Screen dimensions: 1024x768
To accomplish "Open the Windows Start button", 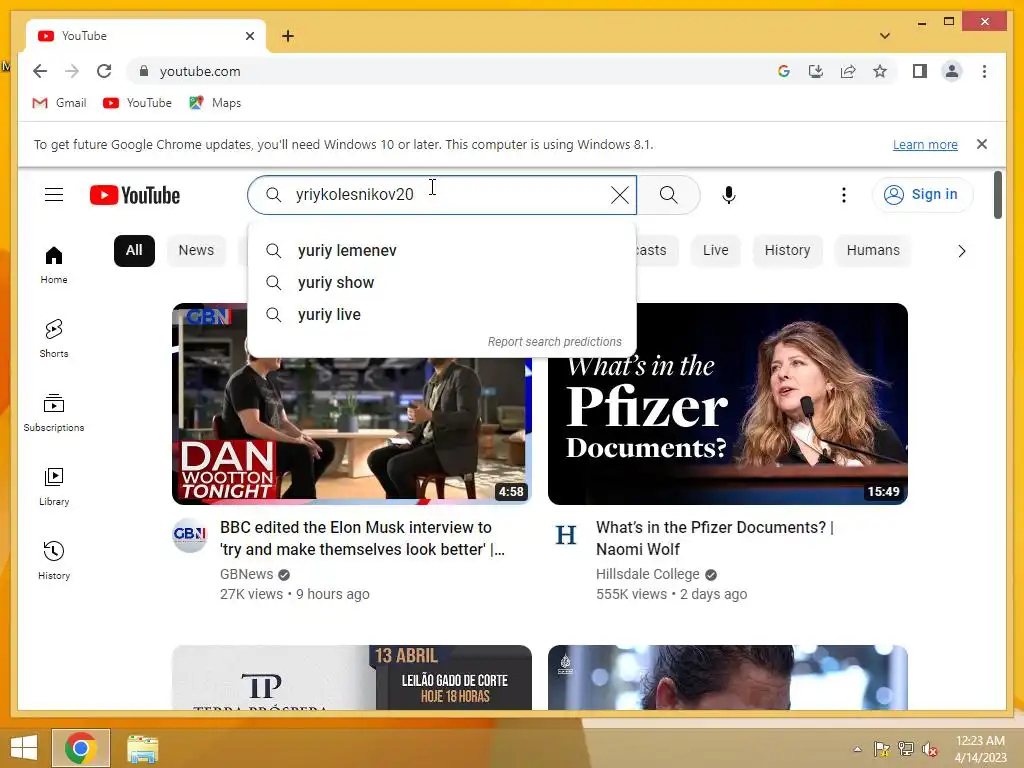I will pos(24,748).
